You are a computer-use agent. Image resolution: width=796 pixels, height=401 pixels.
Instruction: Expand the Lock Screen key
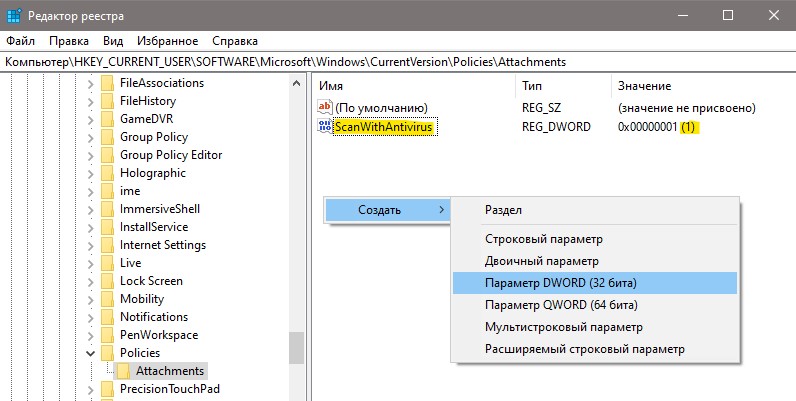point(91,282)
